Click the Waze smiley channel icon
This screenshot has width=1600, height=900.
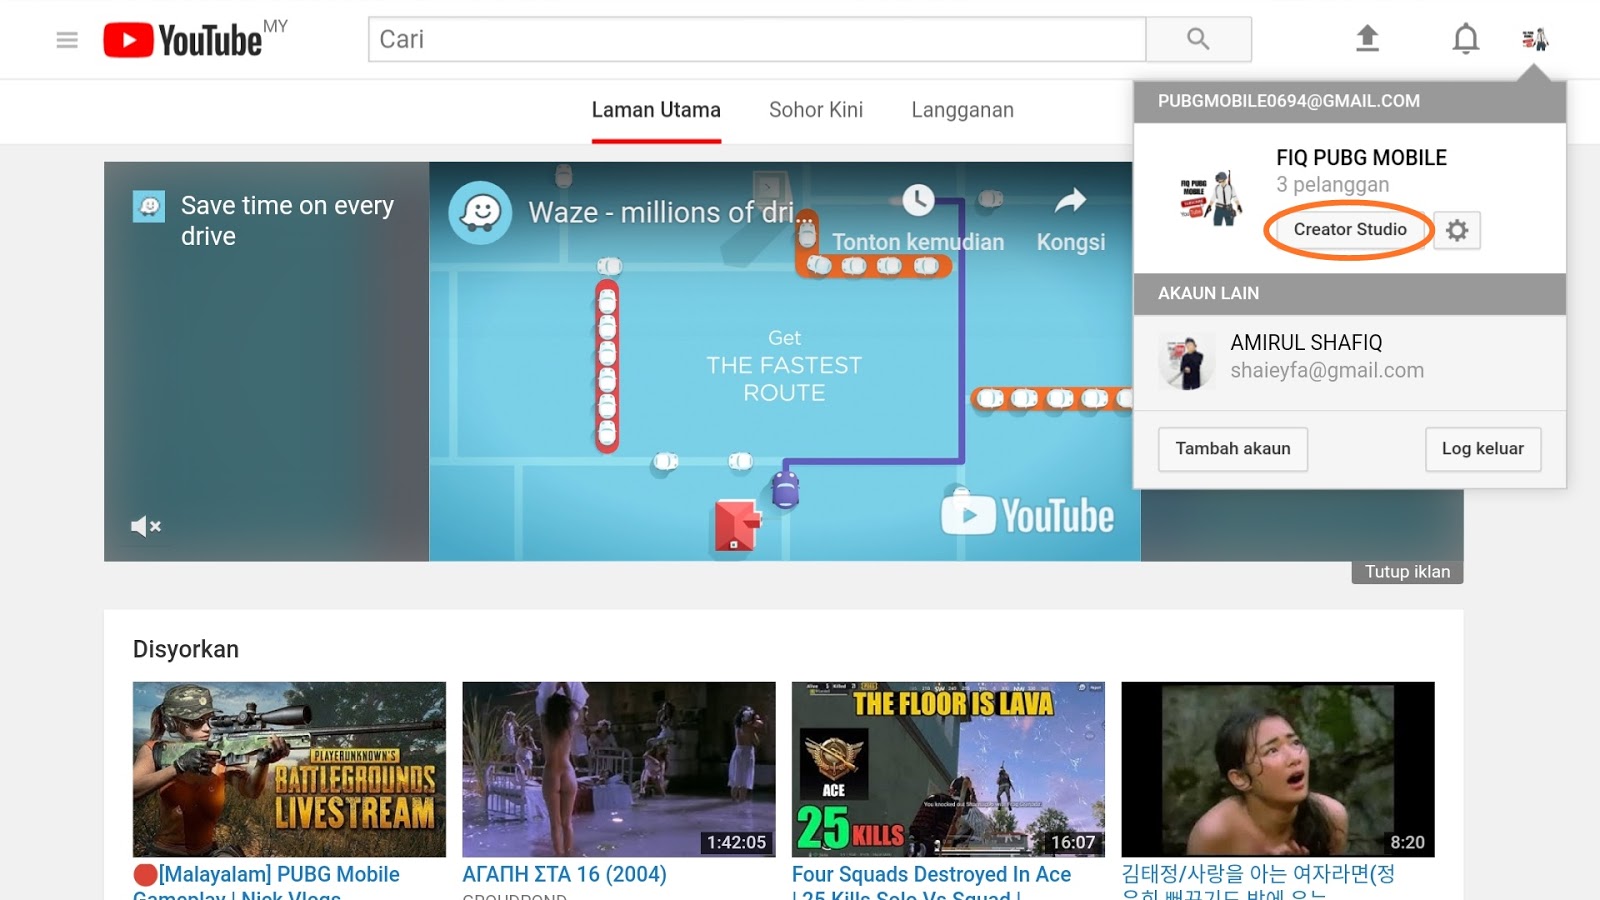(481, 212)
